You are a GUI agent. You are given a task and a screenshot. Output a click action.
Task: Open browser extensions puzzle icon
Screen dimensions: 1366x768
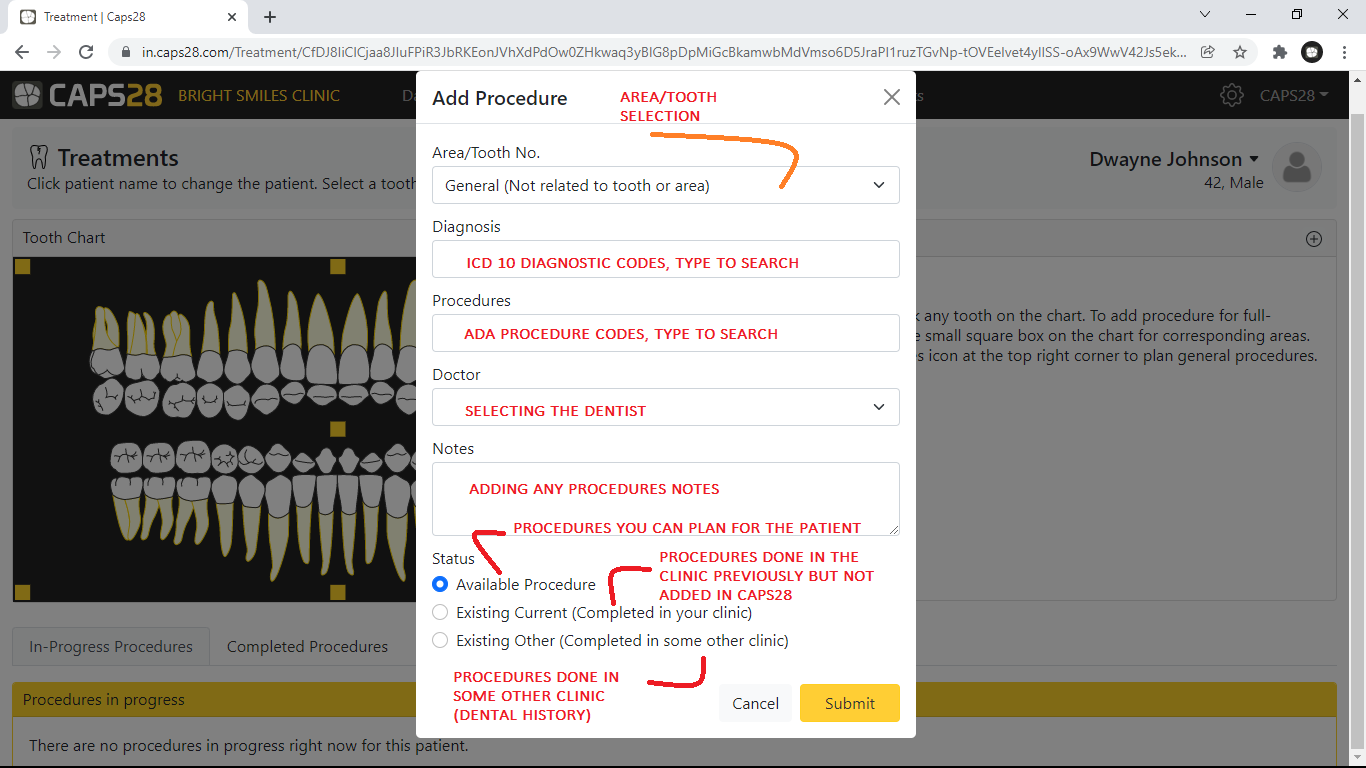click(x=1279, y=52)
